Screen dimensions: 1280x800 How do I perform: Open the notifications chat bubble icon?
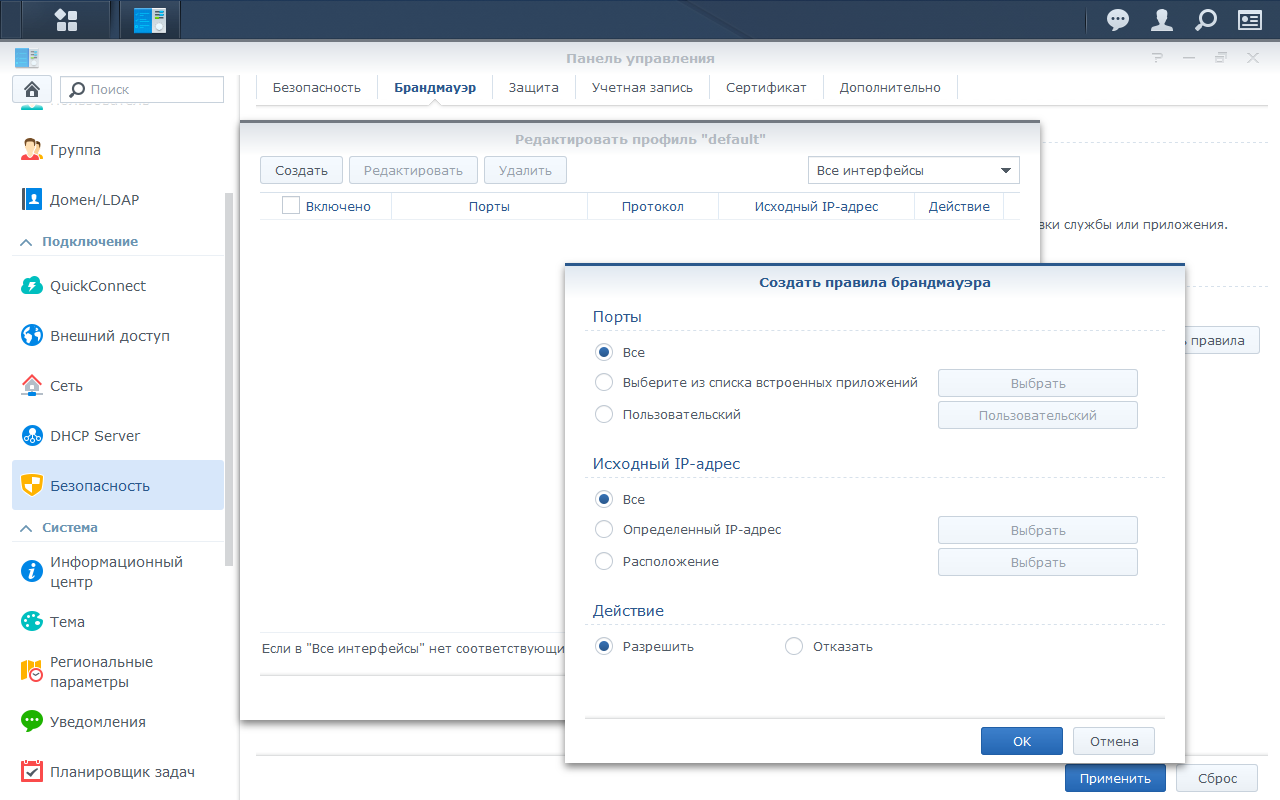coord(1118,20)
